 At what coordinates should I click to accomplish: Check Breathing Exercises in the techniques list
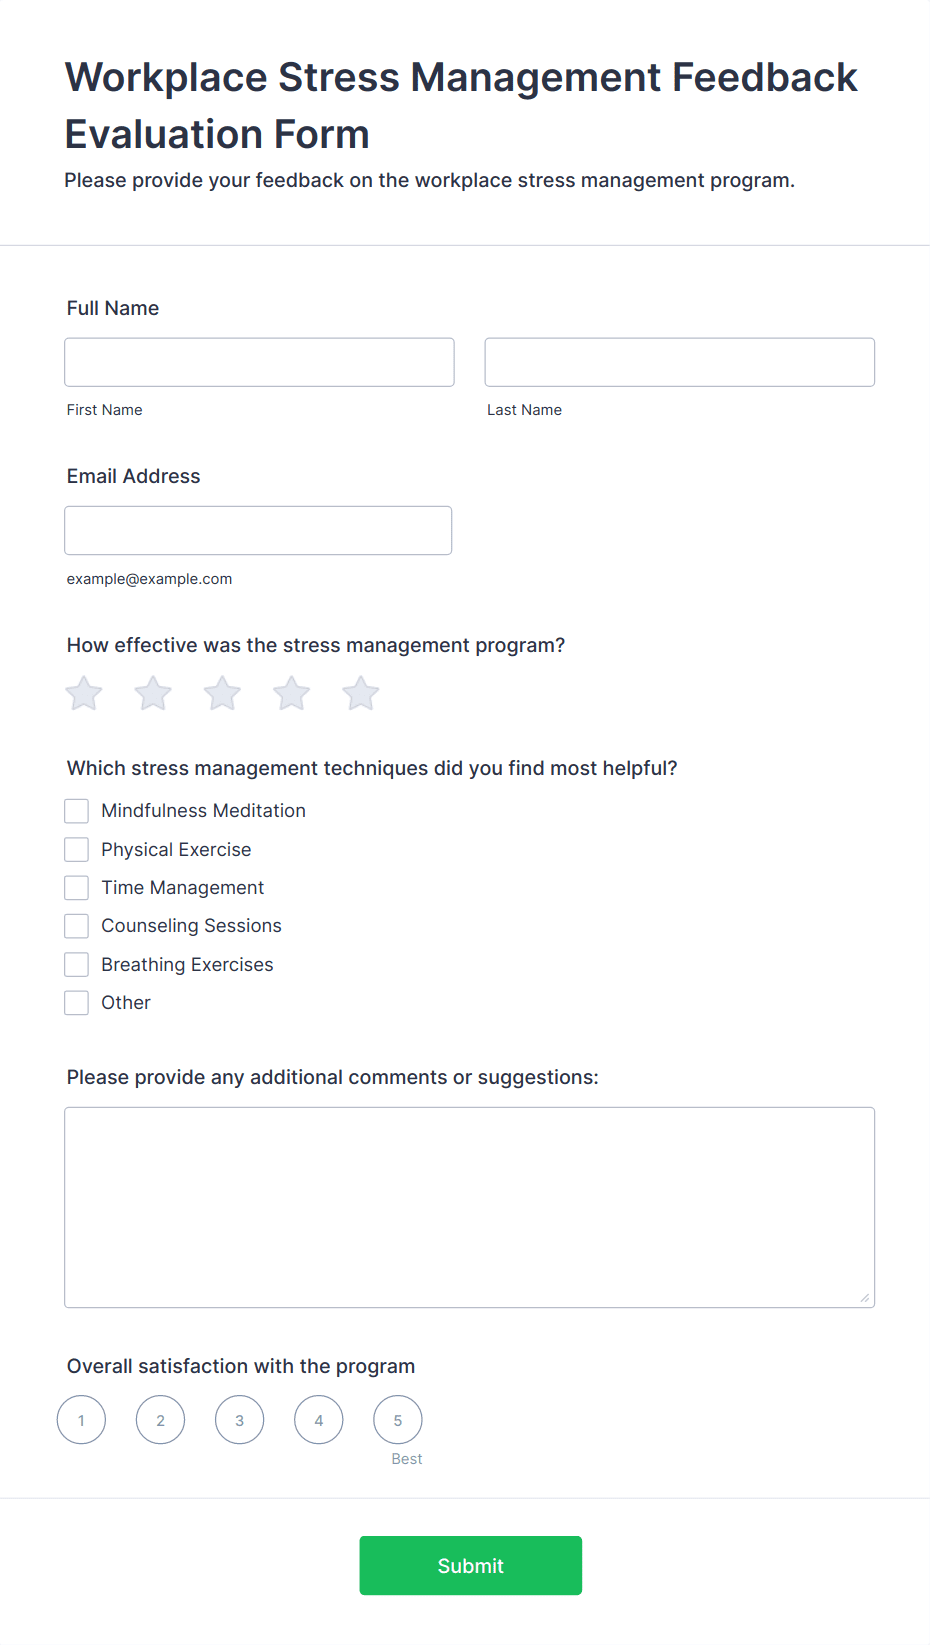point(76,964)
